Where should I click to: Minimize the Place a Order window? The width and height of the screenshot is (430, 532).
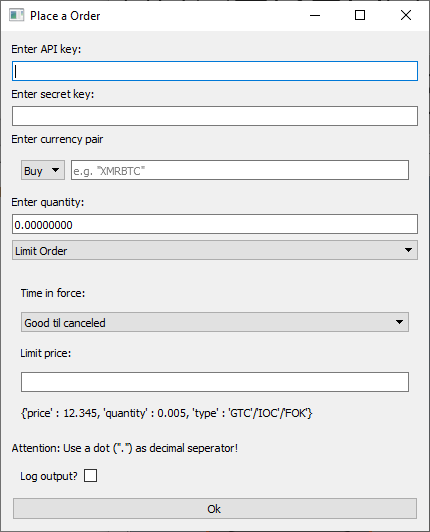315,15
